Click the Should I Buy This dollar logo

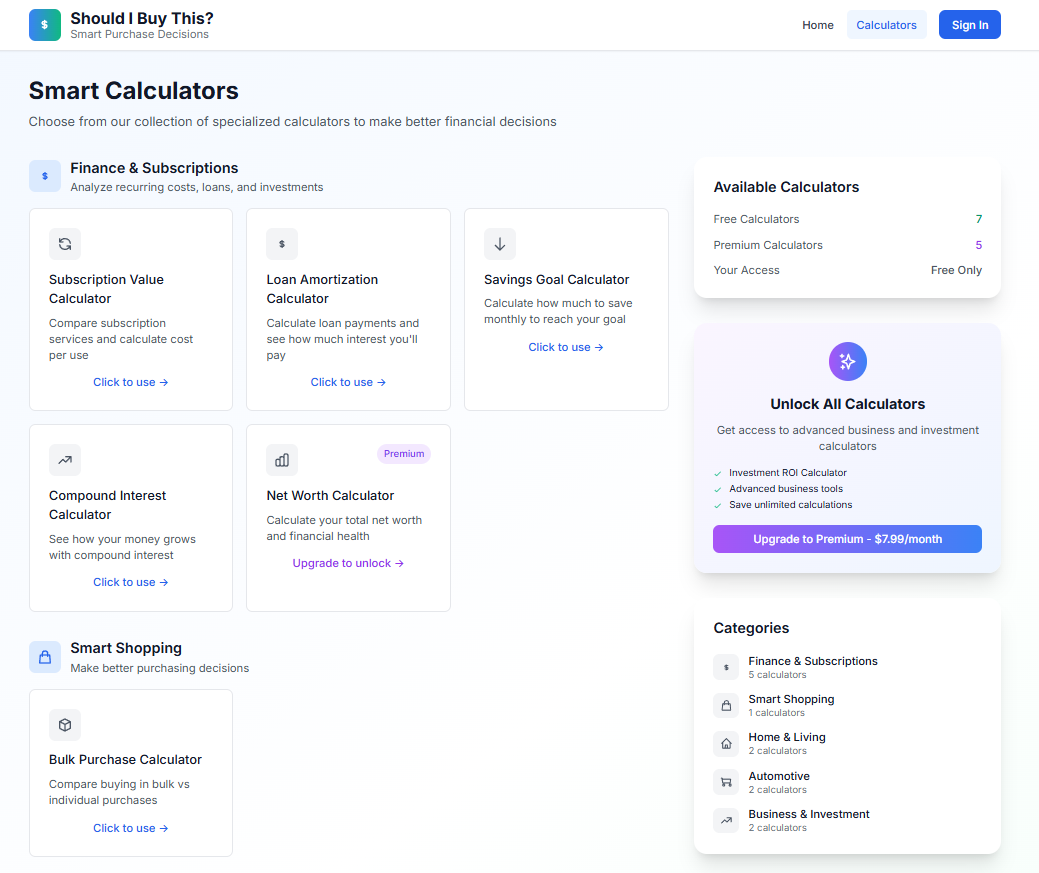(x=44, y=25)
